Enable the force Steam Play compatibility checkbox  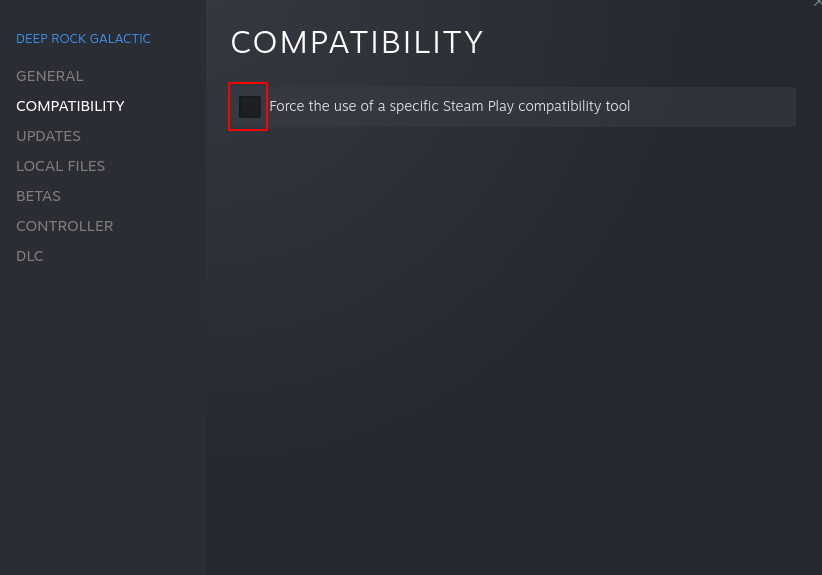coord(249,107)
